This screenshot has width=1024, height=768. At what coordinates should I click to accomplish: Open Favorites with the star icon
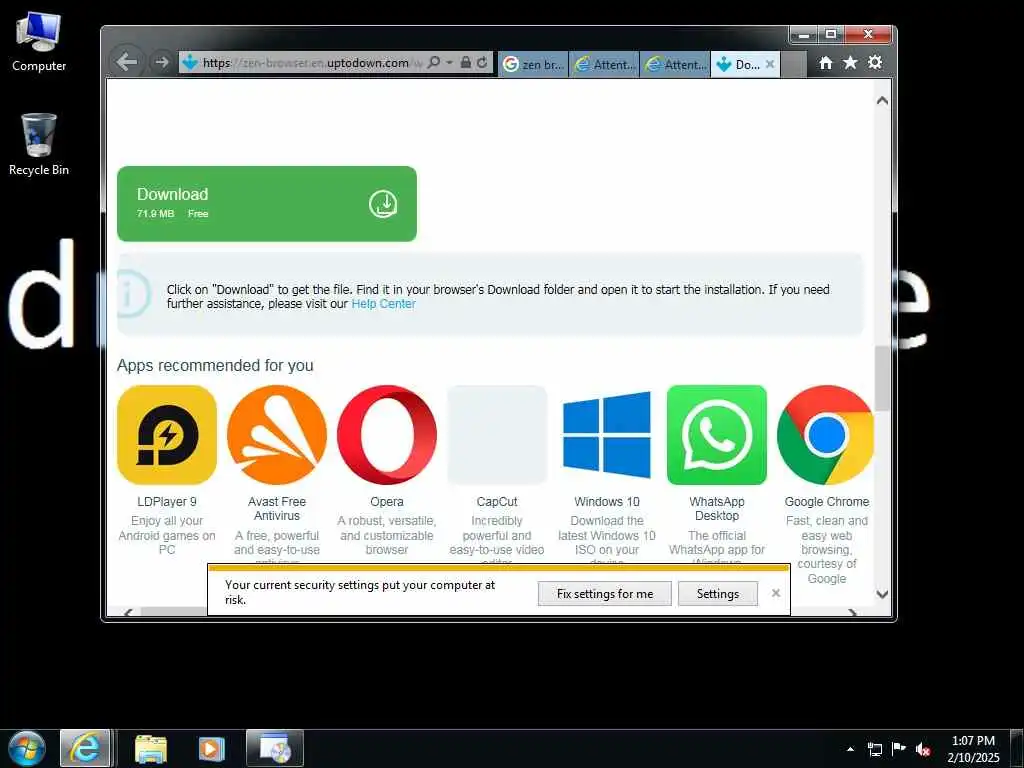click(850, 62)
